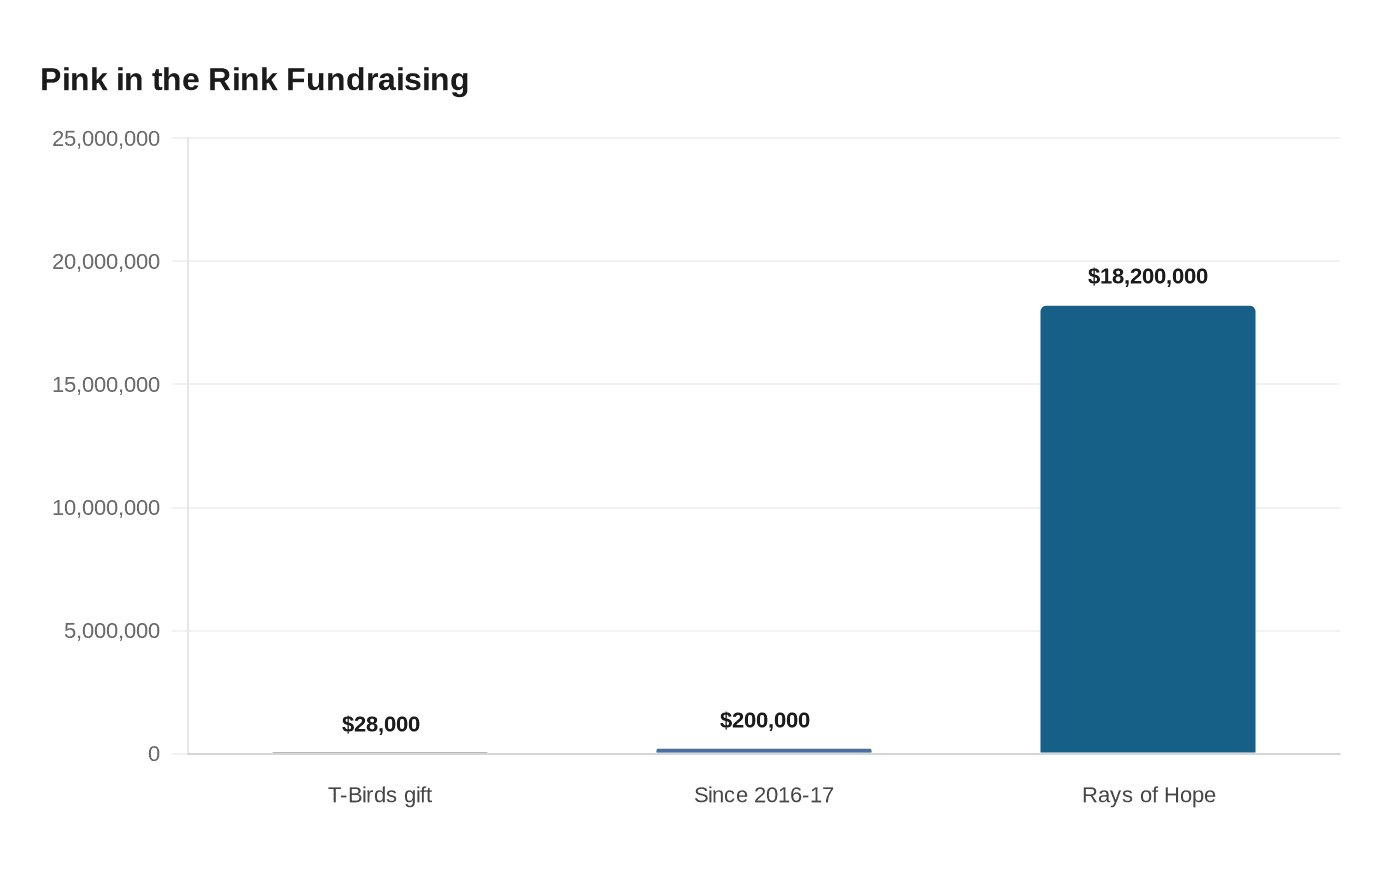Screen dimensions: 1400x880
Task: Click the 20,000,000 horizontal gridline
Action: coord(764,261)
